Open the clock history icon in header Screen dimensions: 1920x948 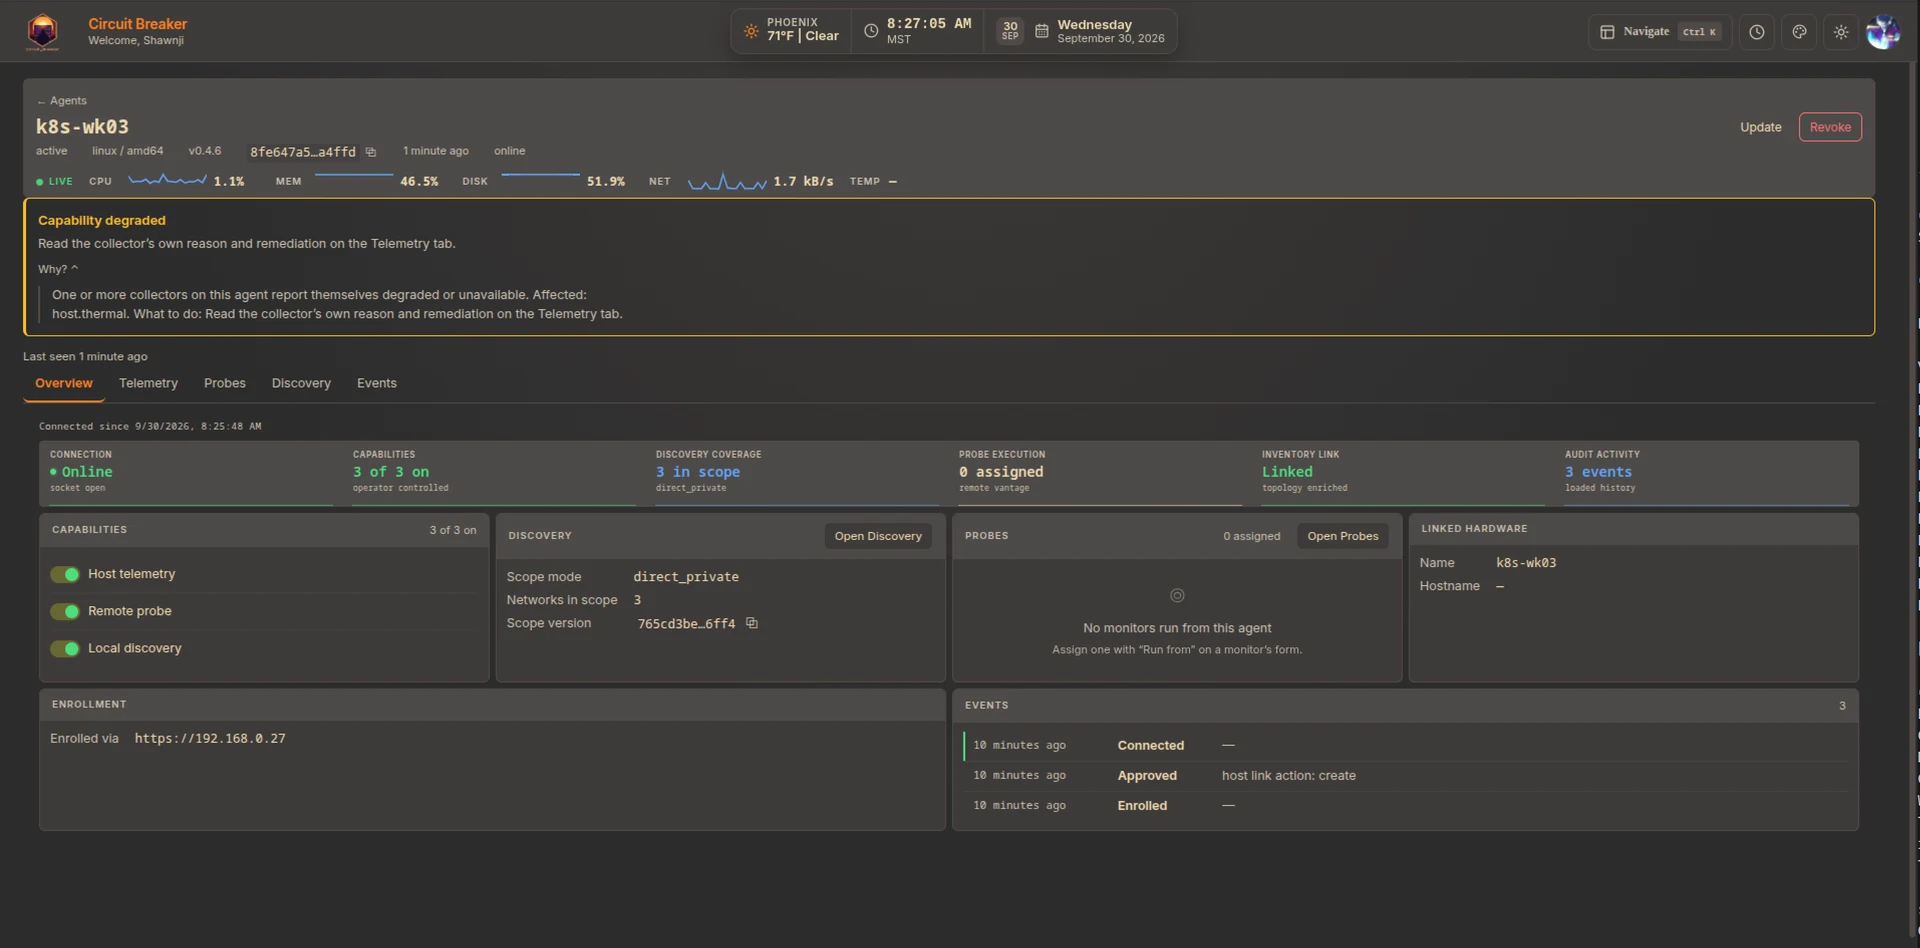pos(1757,32)
